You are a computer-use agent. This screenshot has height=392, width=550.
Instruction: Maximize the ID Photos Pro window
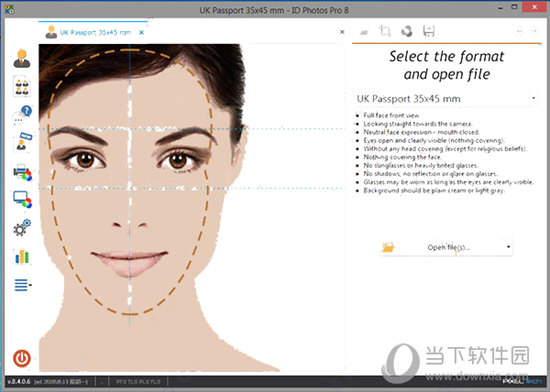pos(515,7)
